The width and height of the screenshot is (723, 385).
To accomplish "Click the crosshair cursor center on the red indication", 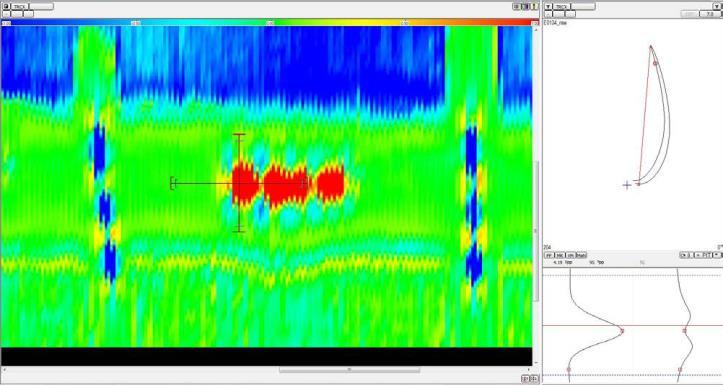I will [x=239, y=184].
